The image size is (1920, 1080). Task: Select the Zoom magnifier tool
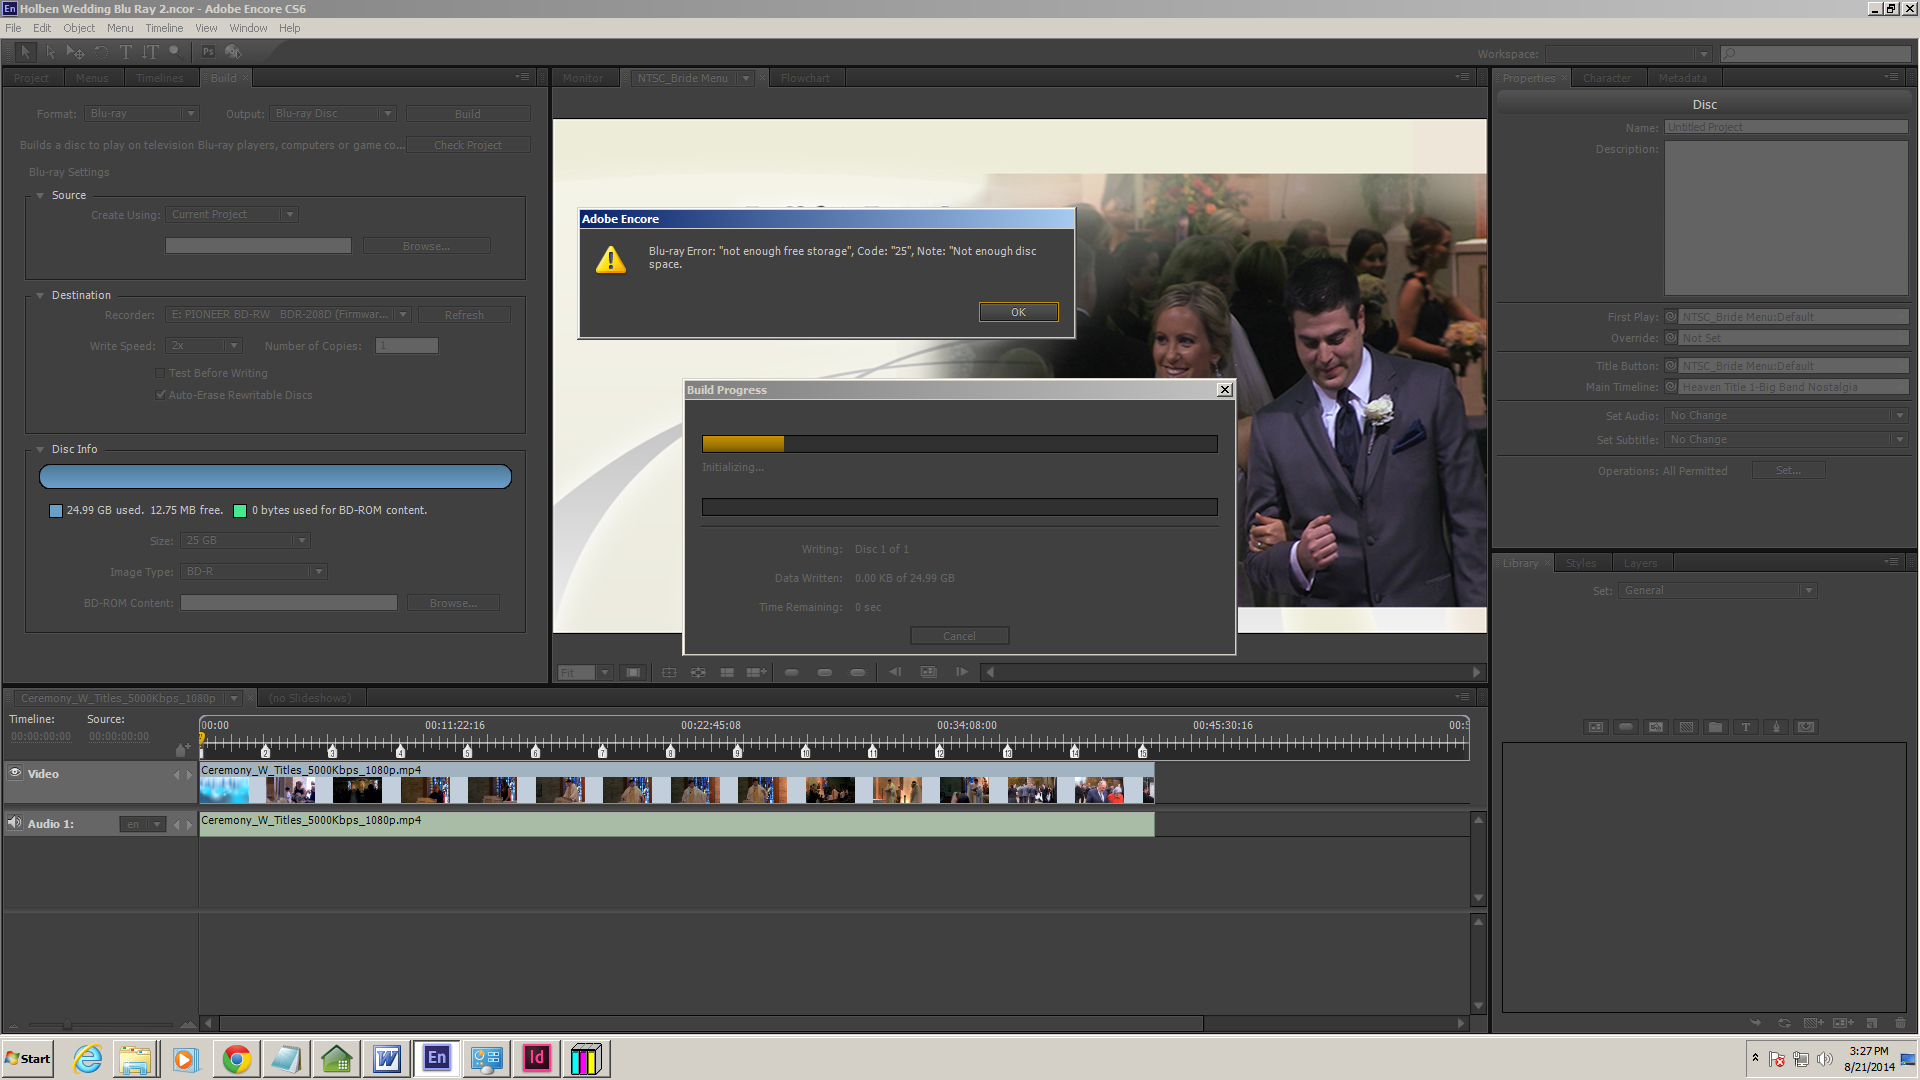(175, 52)
